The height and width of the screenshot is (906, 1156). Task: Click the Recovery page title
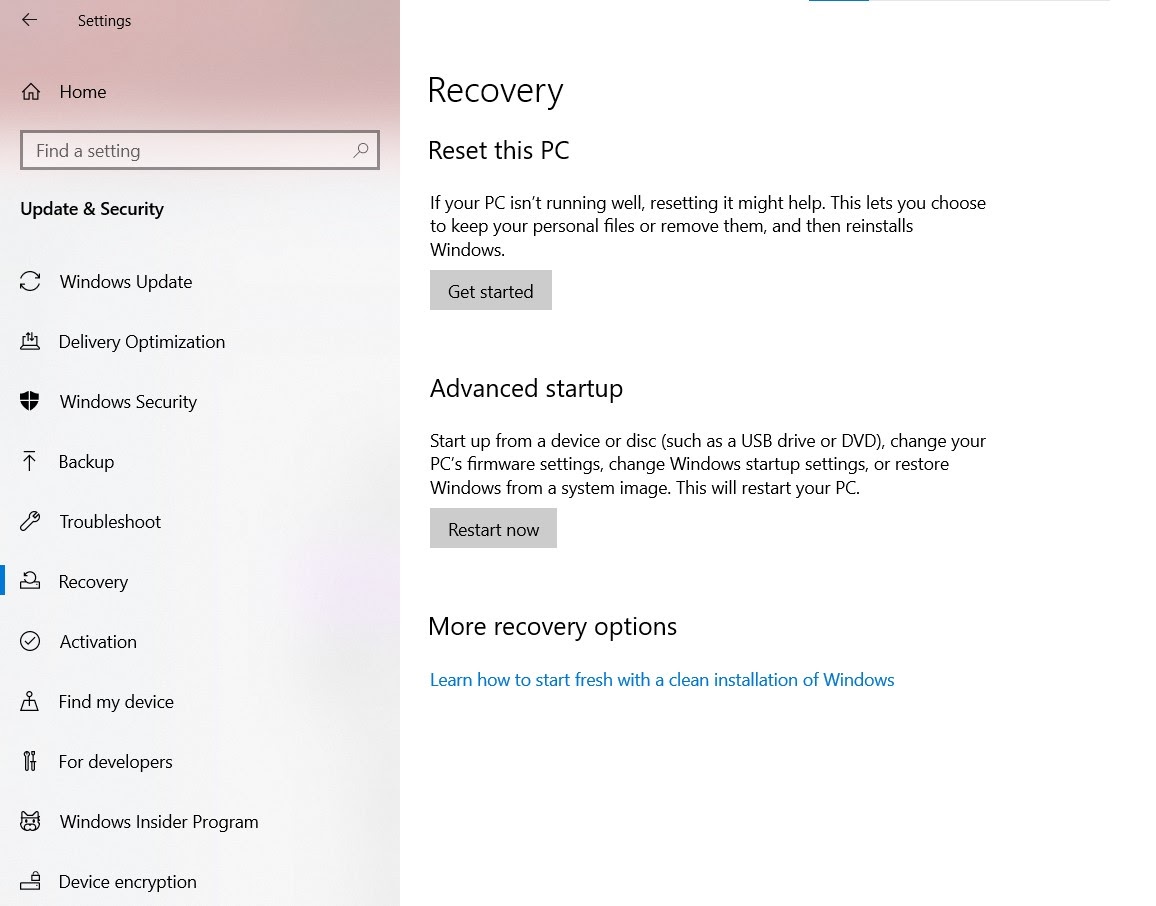pyautogui.click(x=495, y=91)
